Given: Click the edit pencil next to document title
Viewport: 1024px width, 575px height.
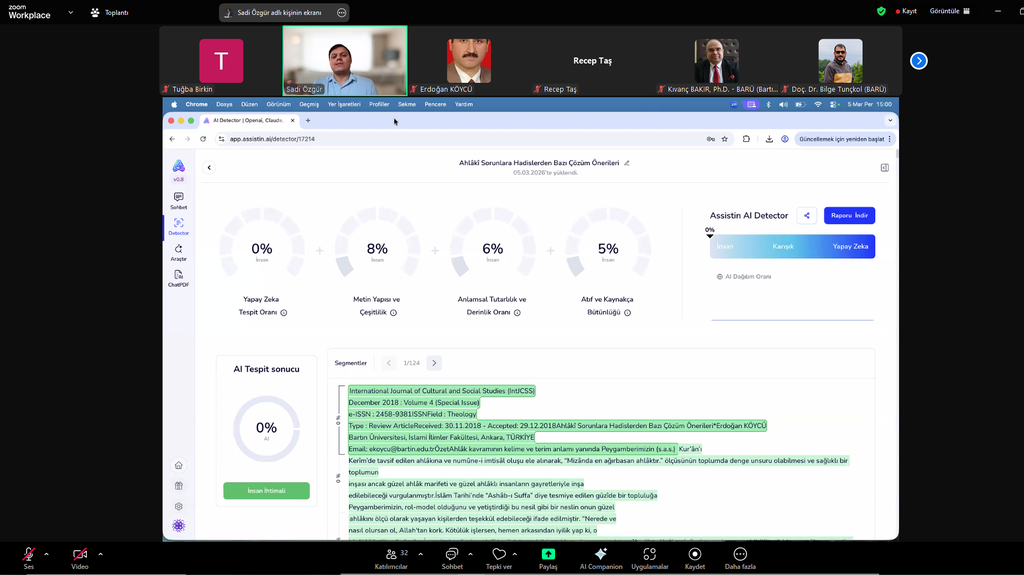Looking at the screenshot, I should point(627,162).
